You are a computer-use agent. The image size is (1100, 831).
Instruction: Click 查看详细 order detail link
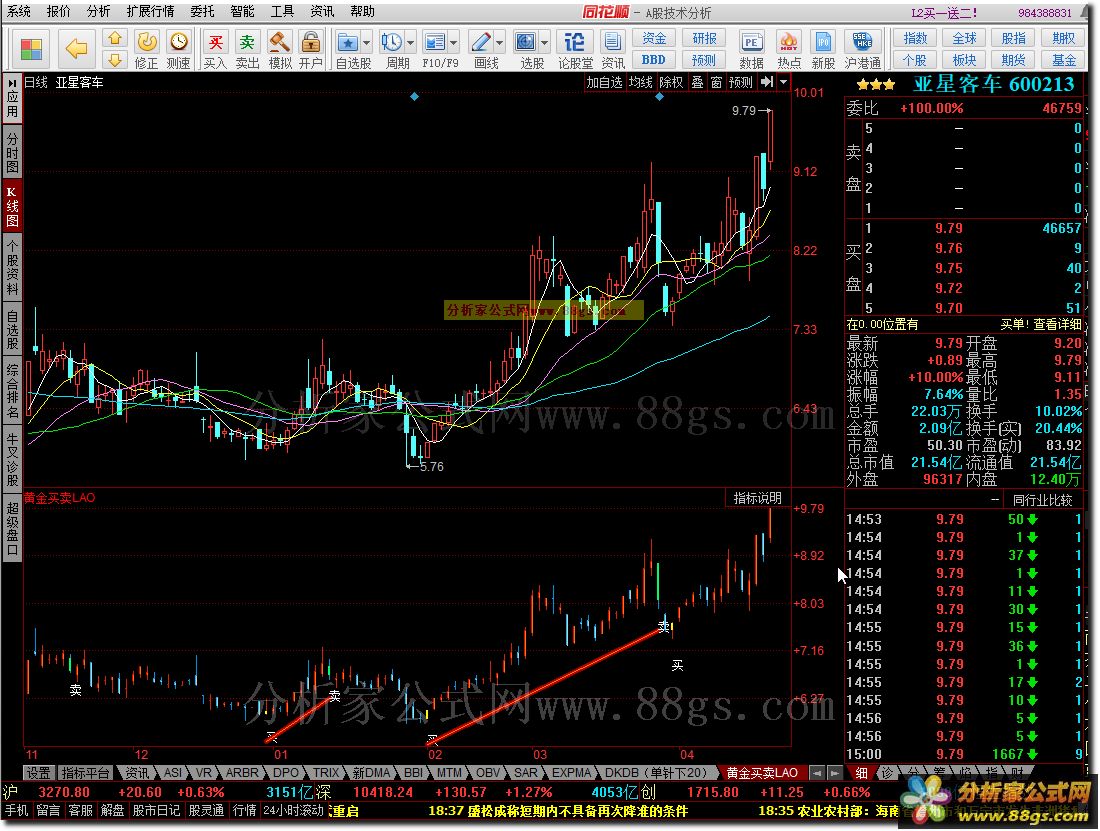click(x=1057, y=324)
